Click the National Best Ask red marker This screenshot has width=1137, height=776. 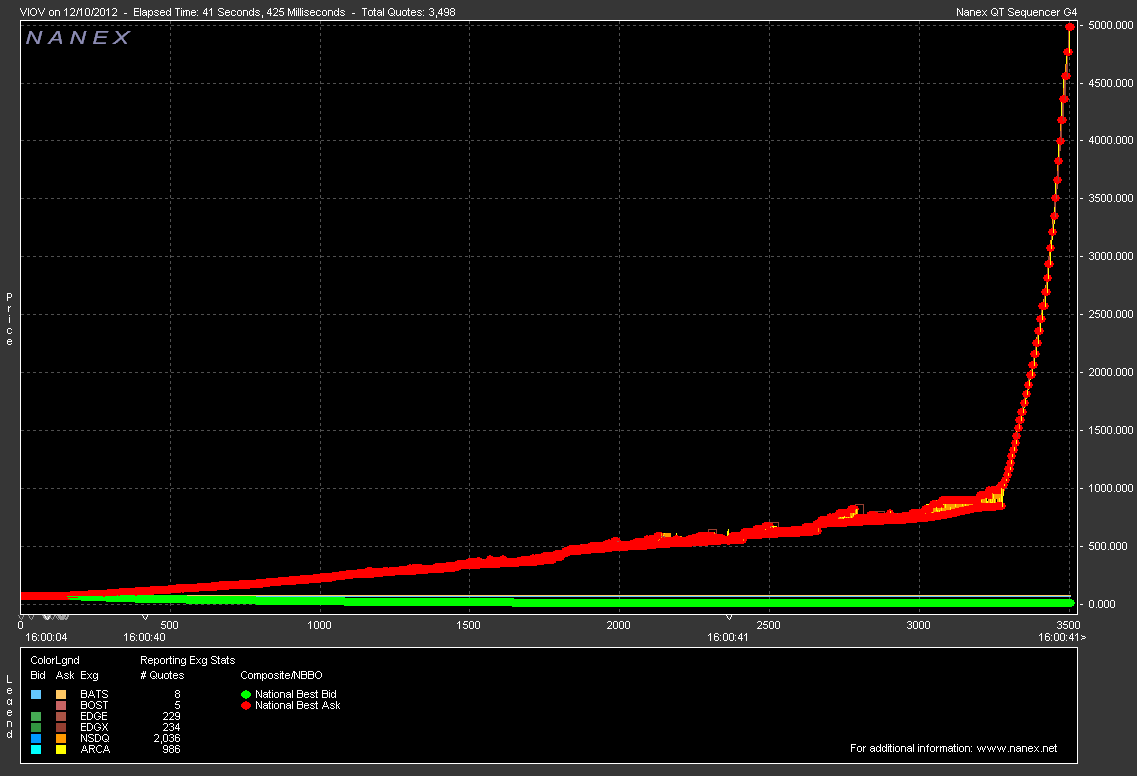[x=246, y=706]
